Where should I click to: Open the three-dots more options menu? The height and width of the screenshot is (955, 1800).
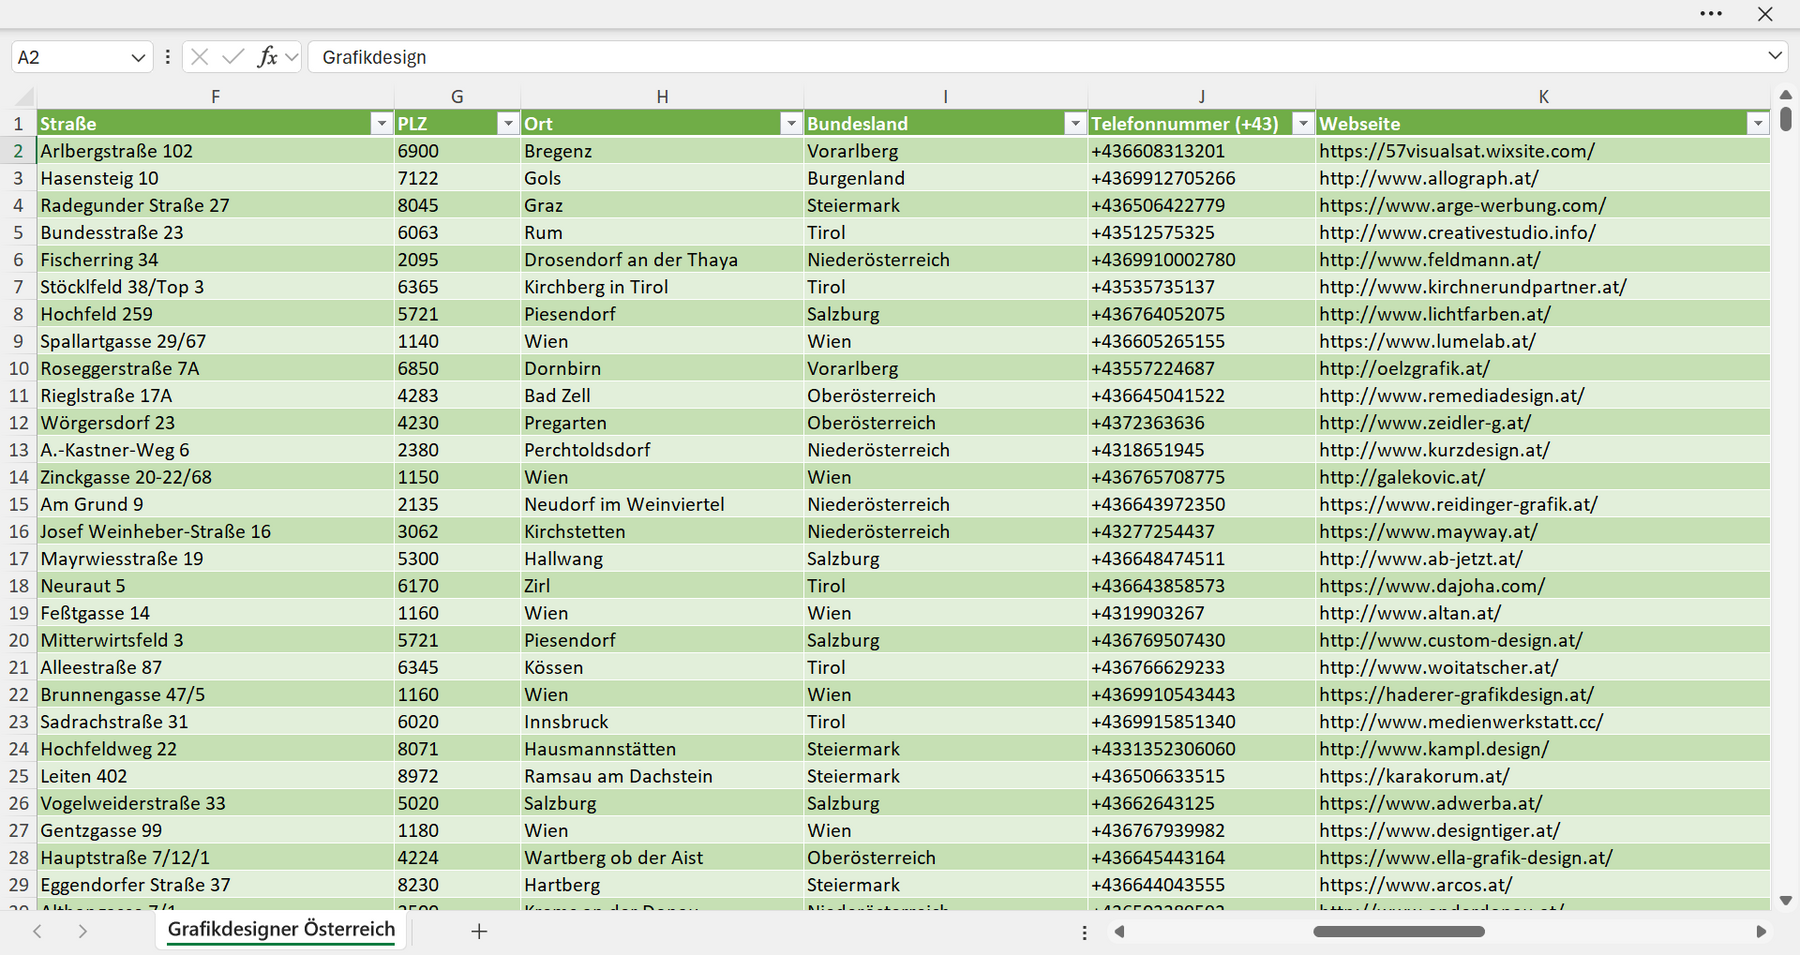pyautogui.click(x=1711, y=14)
